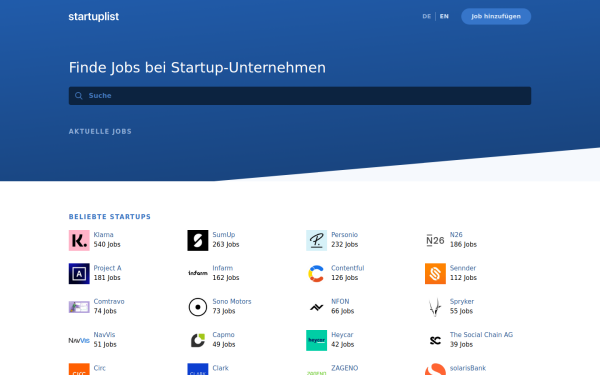
Task: Open the NavVis logo icon
Action: (79, 340)
